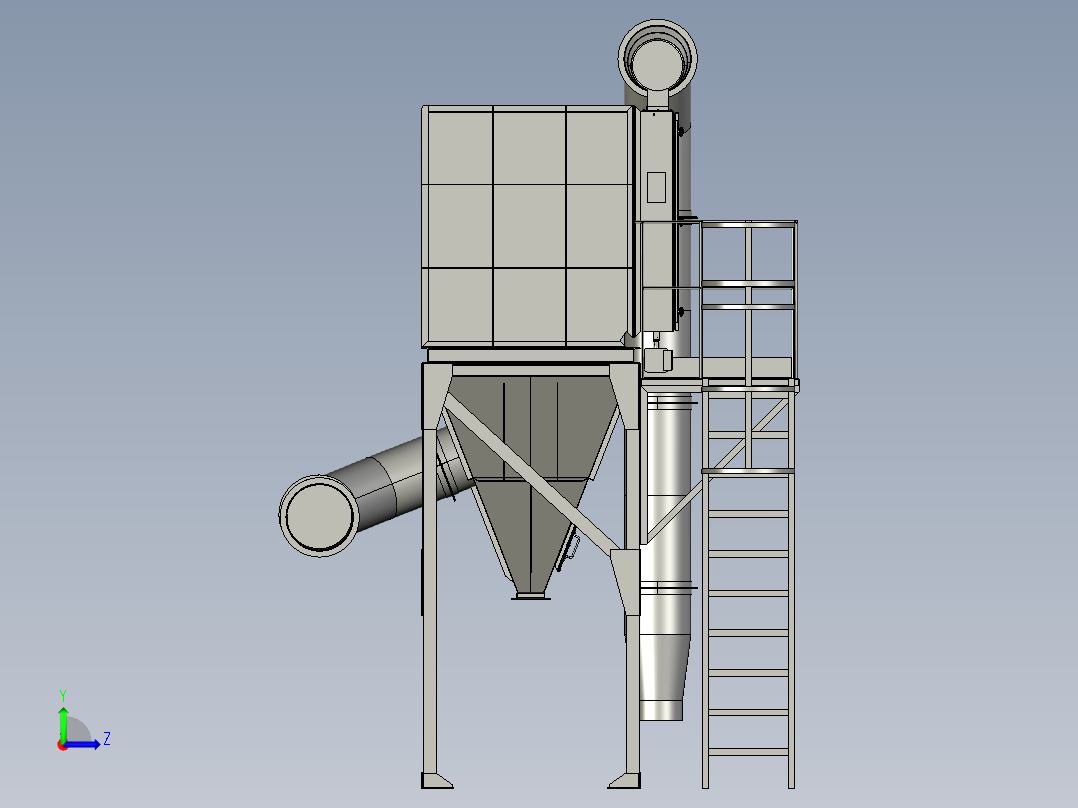The height and width of the screenshot is (808, 1078).
Task: Click the green Y axis of the triad
Action: (x=63, y=723)
